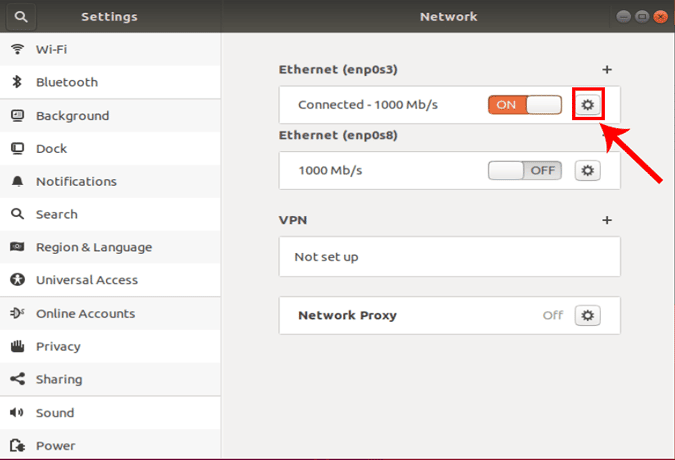Click the Sharing icon in sidebar
The height and width of the screenshot is (460, 675).
pyautogui.click(x=17, y=379)
